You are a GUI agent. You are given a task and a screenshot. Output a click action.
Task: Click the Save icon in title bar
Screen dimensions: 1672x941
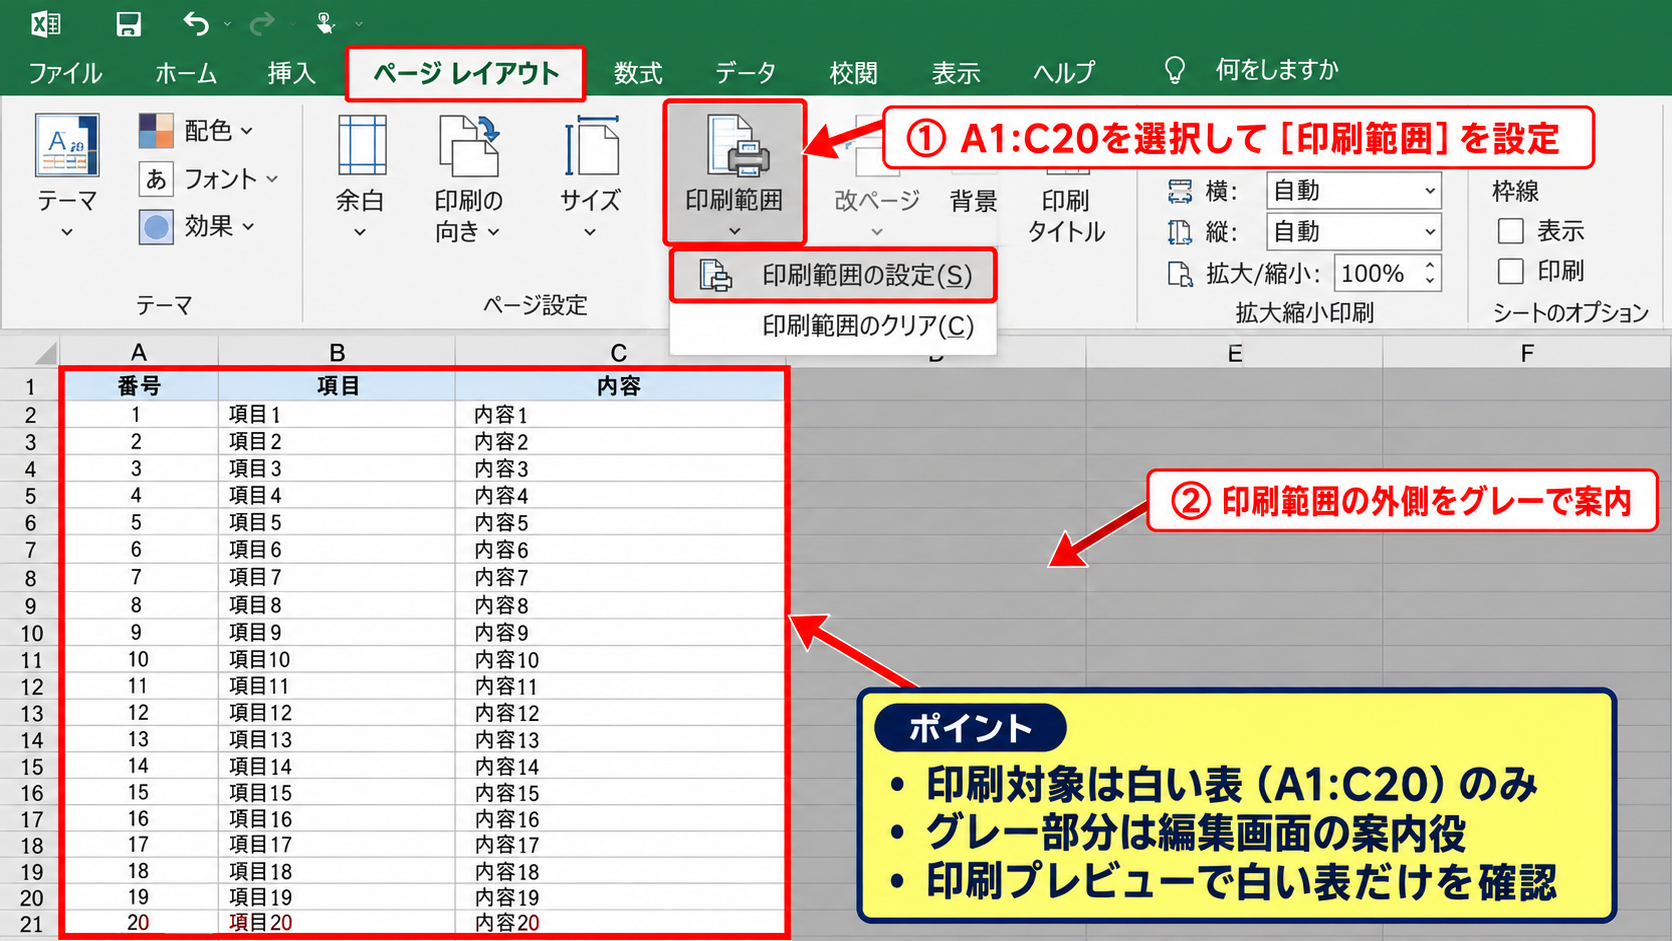tap(128, 23)
